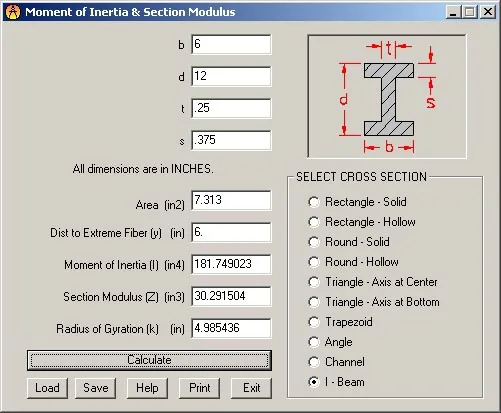Click the Print button

[x=199, y=388]
